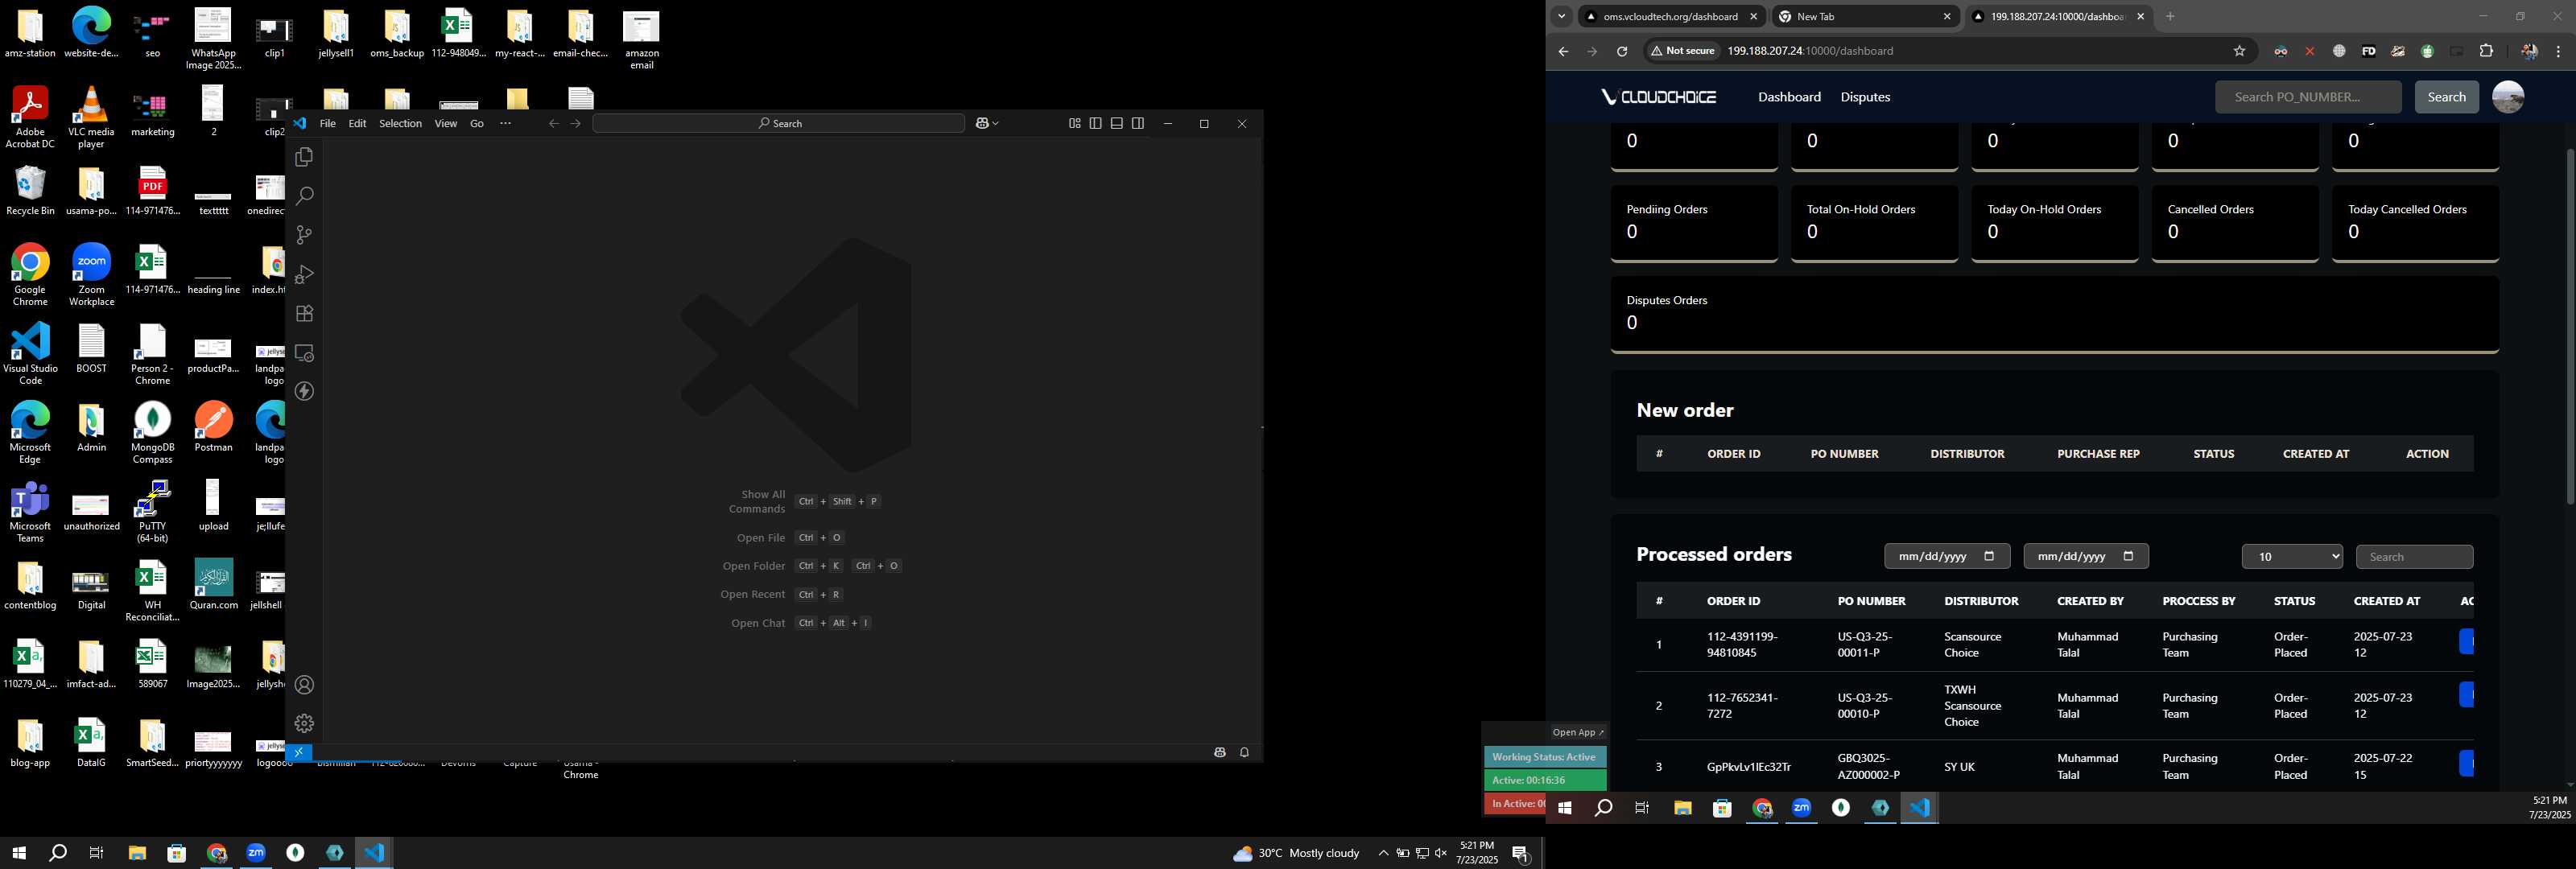Screen dimensions: 2576x869
Task: Select Zoom Workplace desktop icon
Action: [91, 275]
